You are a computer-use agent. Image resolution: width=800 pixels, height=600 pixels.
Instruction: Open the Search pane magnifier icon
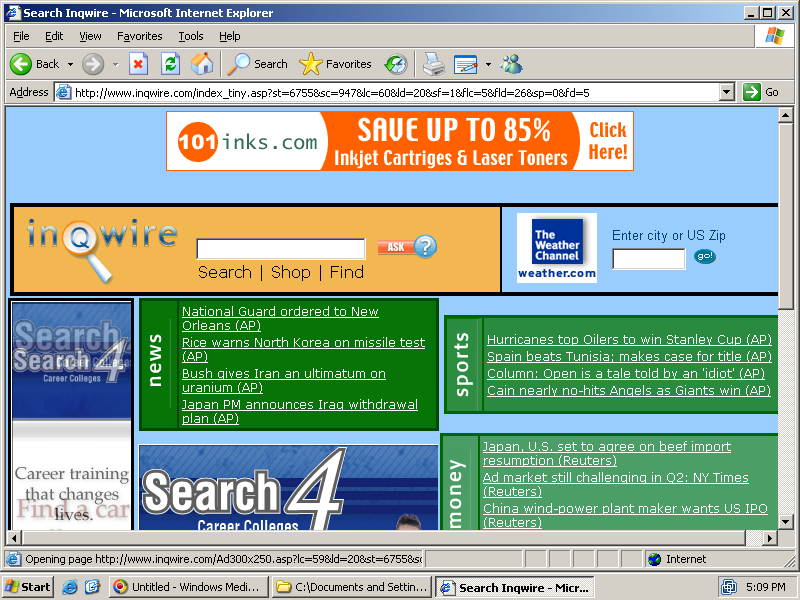click(238, 64)
